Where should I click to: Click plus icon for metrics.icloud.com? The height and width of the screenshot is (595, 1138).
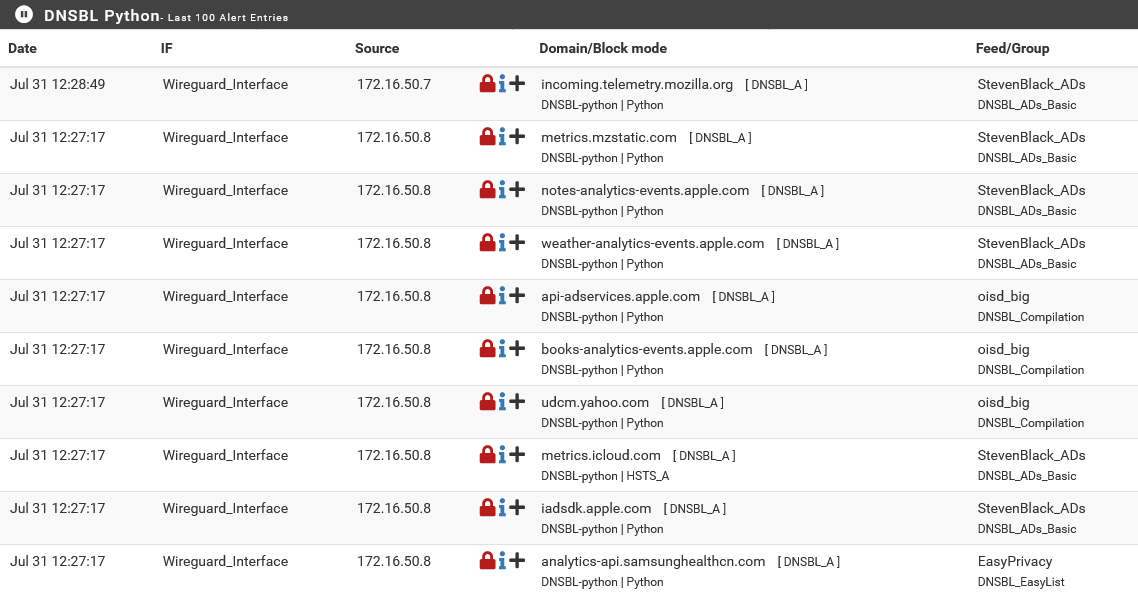tap(517, 454)
